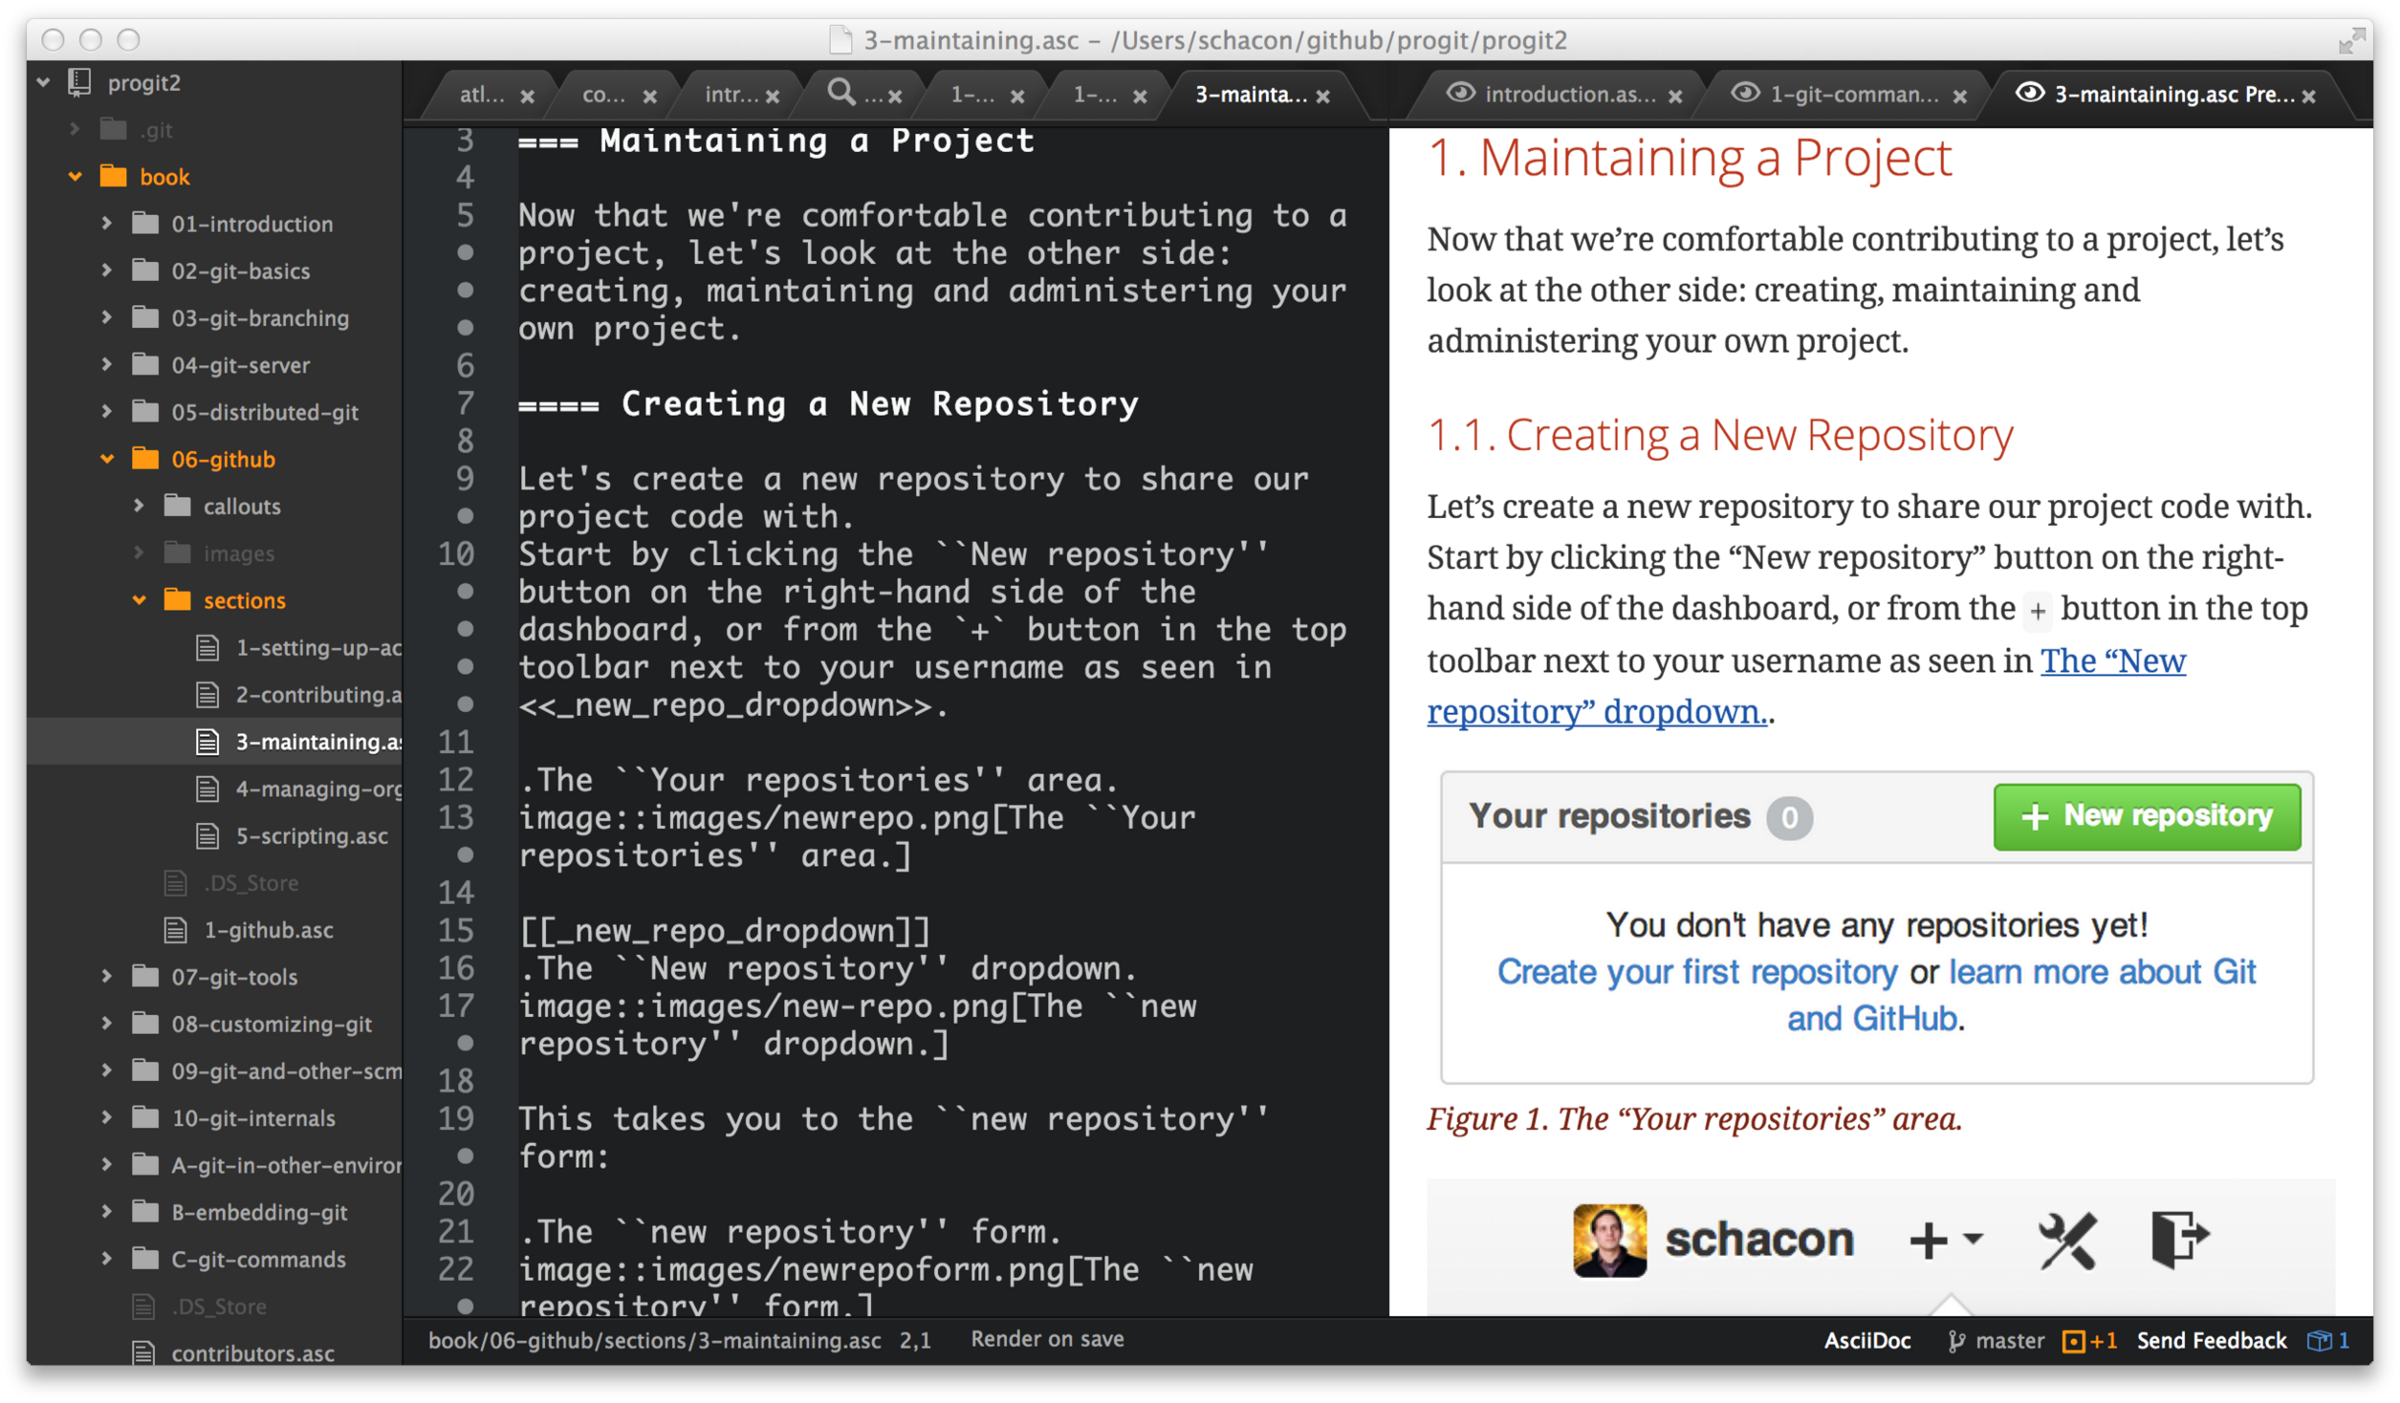Screen dimensions: 2400x1403
Task: Click the search magnifier tab icon
Action: pos(842,93)
